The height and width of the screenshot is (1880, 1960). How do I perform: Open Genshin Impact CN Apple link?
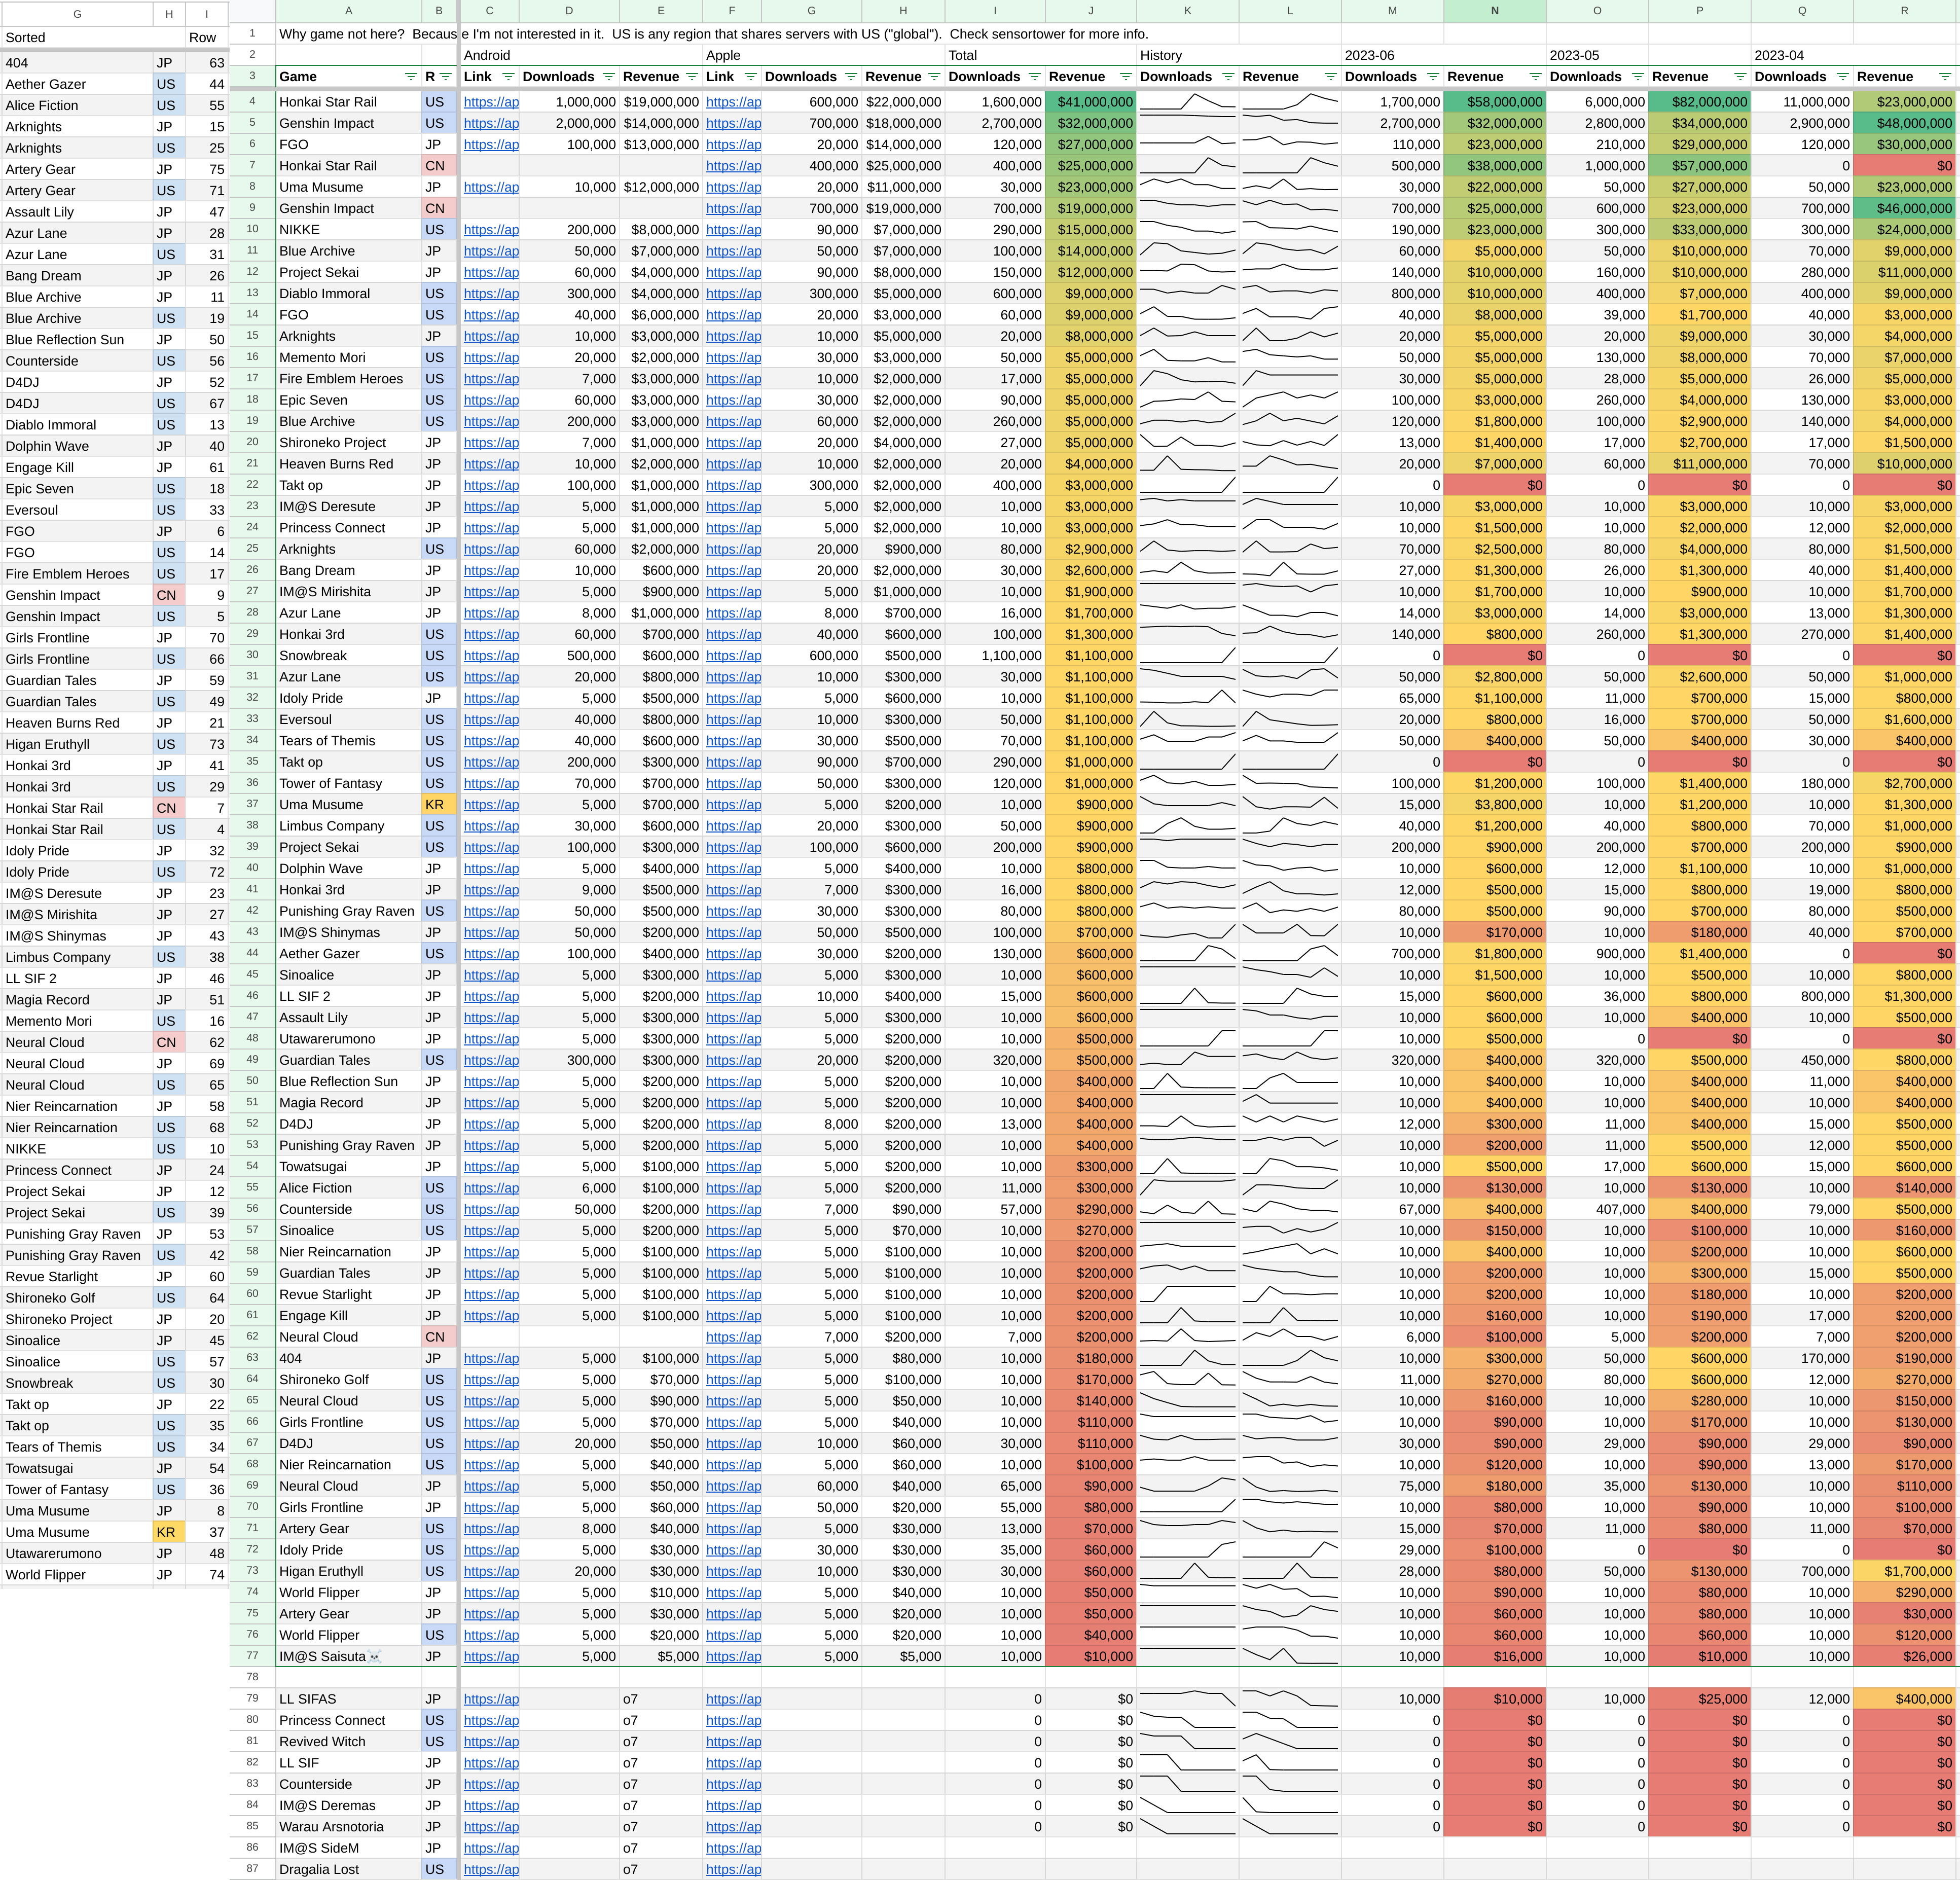733,208
